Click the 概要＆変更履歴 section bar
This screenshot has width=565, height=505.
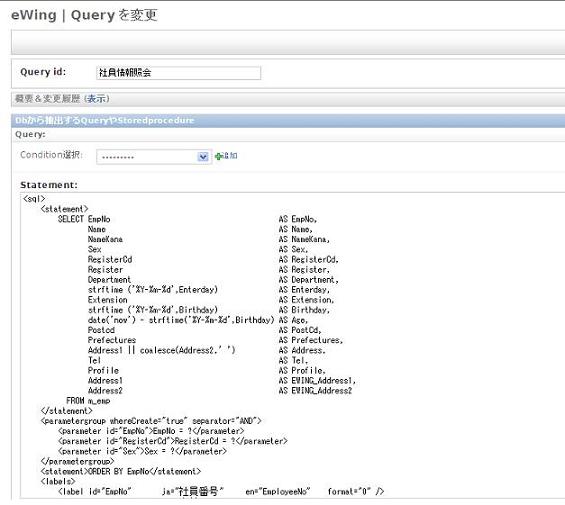pyautogui.click(x=288, y=99)
